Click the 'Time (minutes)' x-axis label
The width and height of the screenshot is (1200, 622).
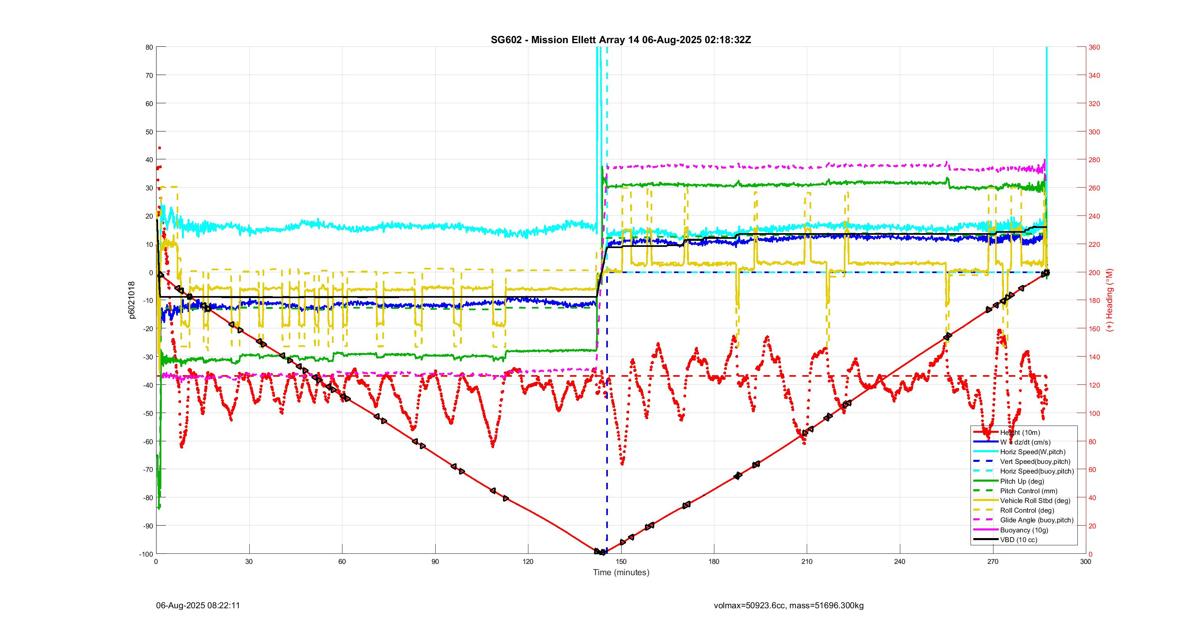621,572
